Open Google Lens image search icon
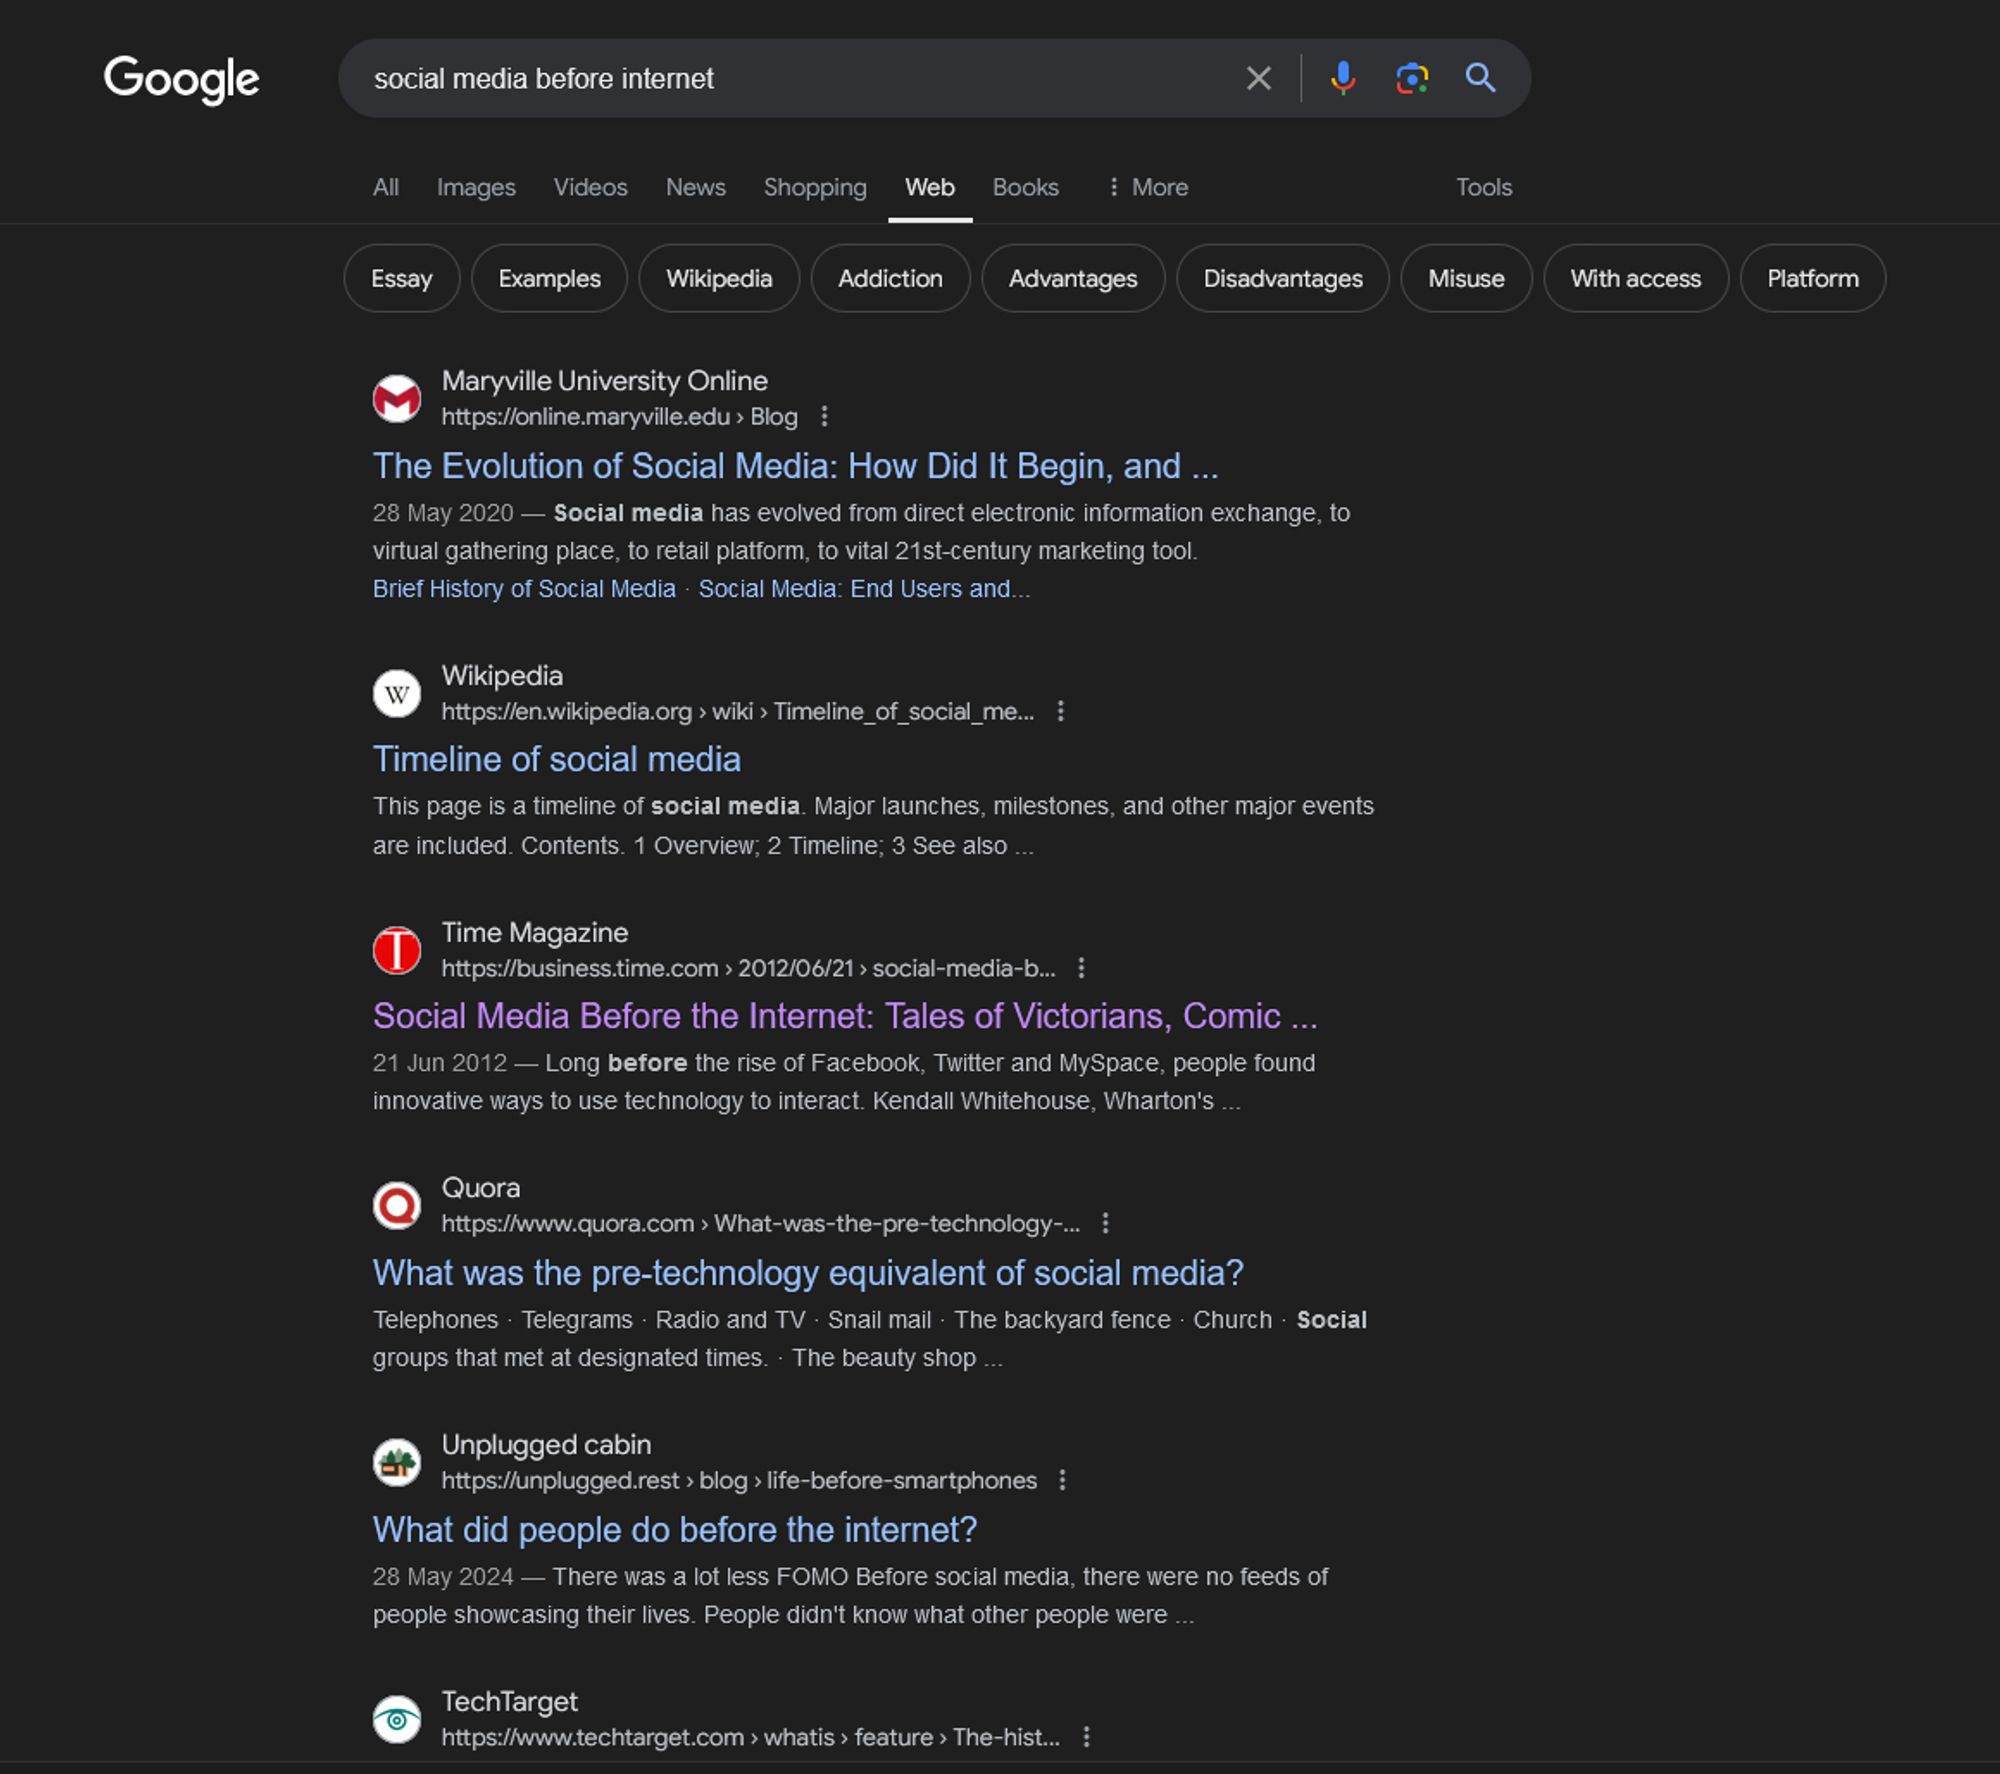This screenshot has width=2000, height=1774. [1412, 78]
